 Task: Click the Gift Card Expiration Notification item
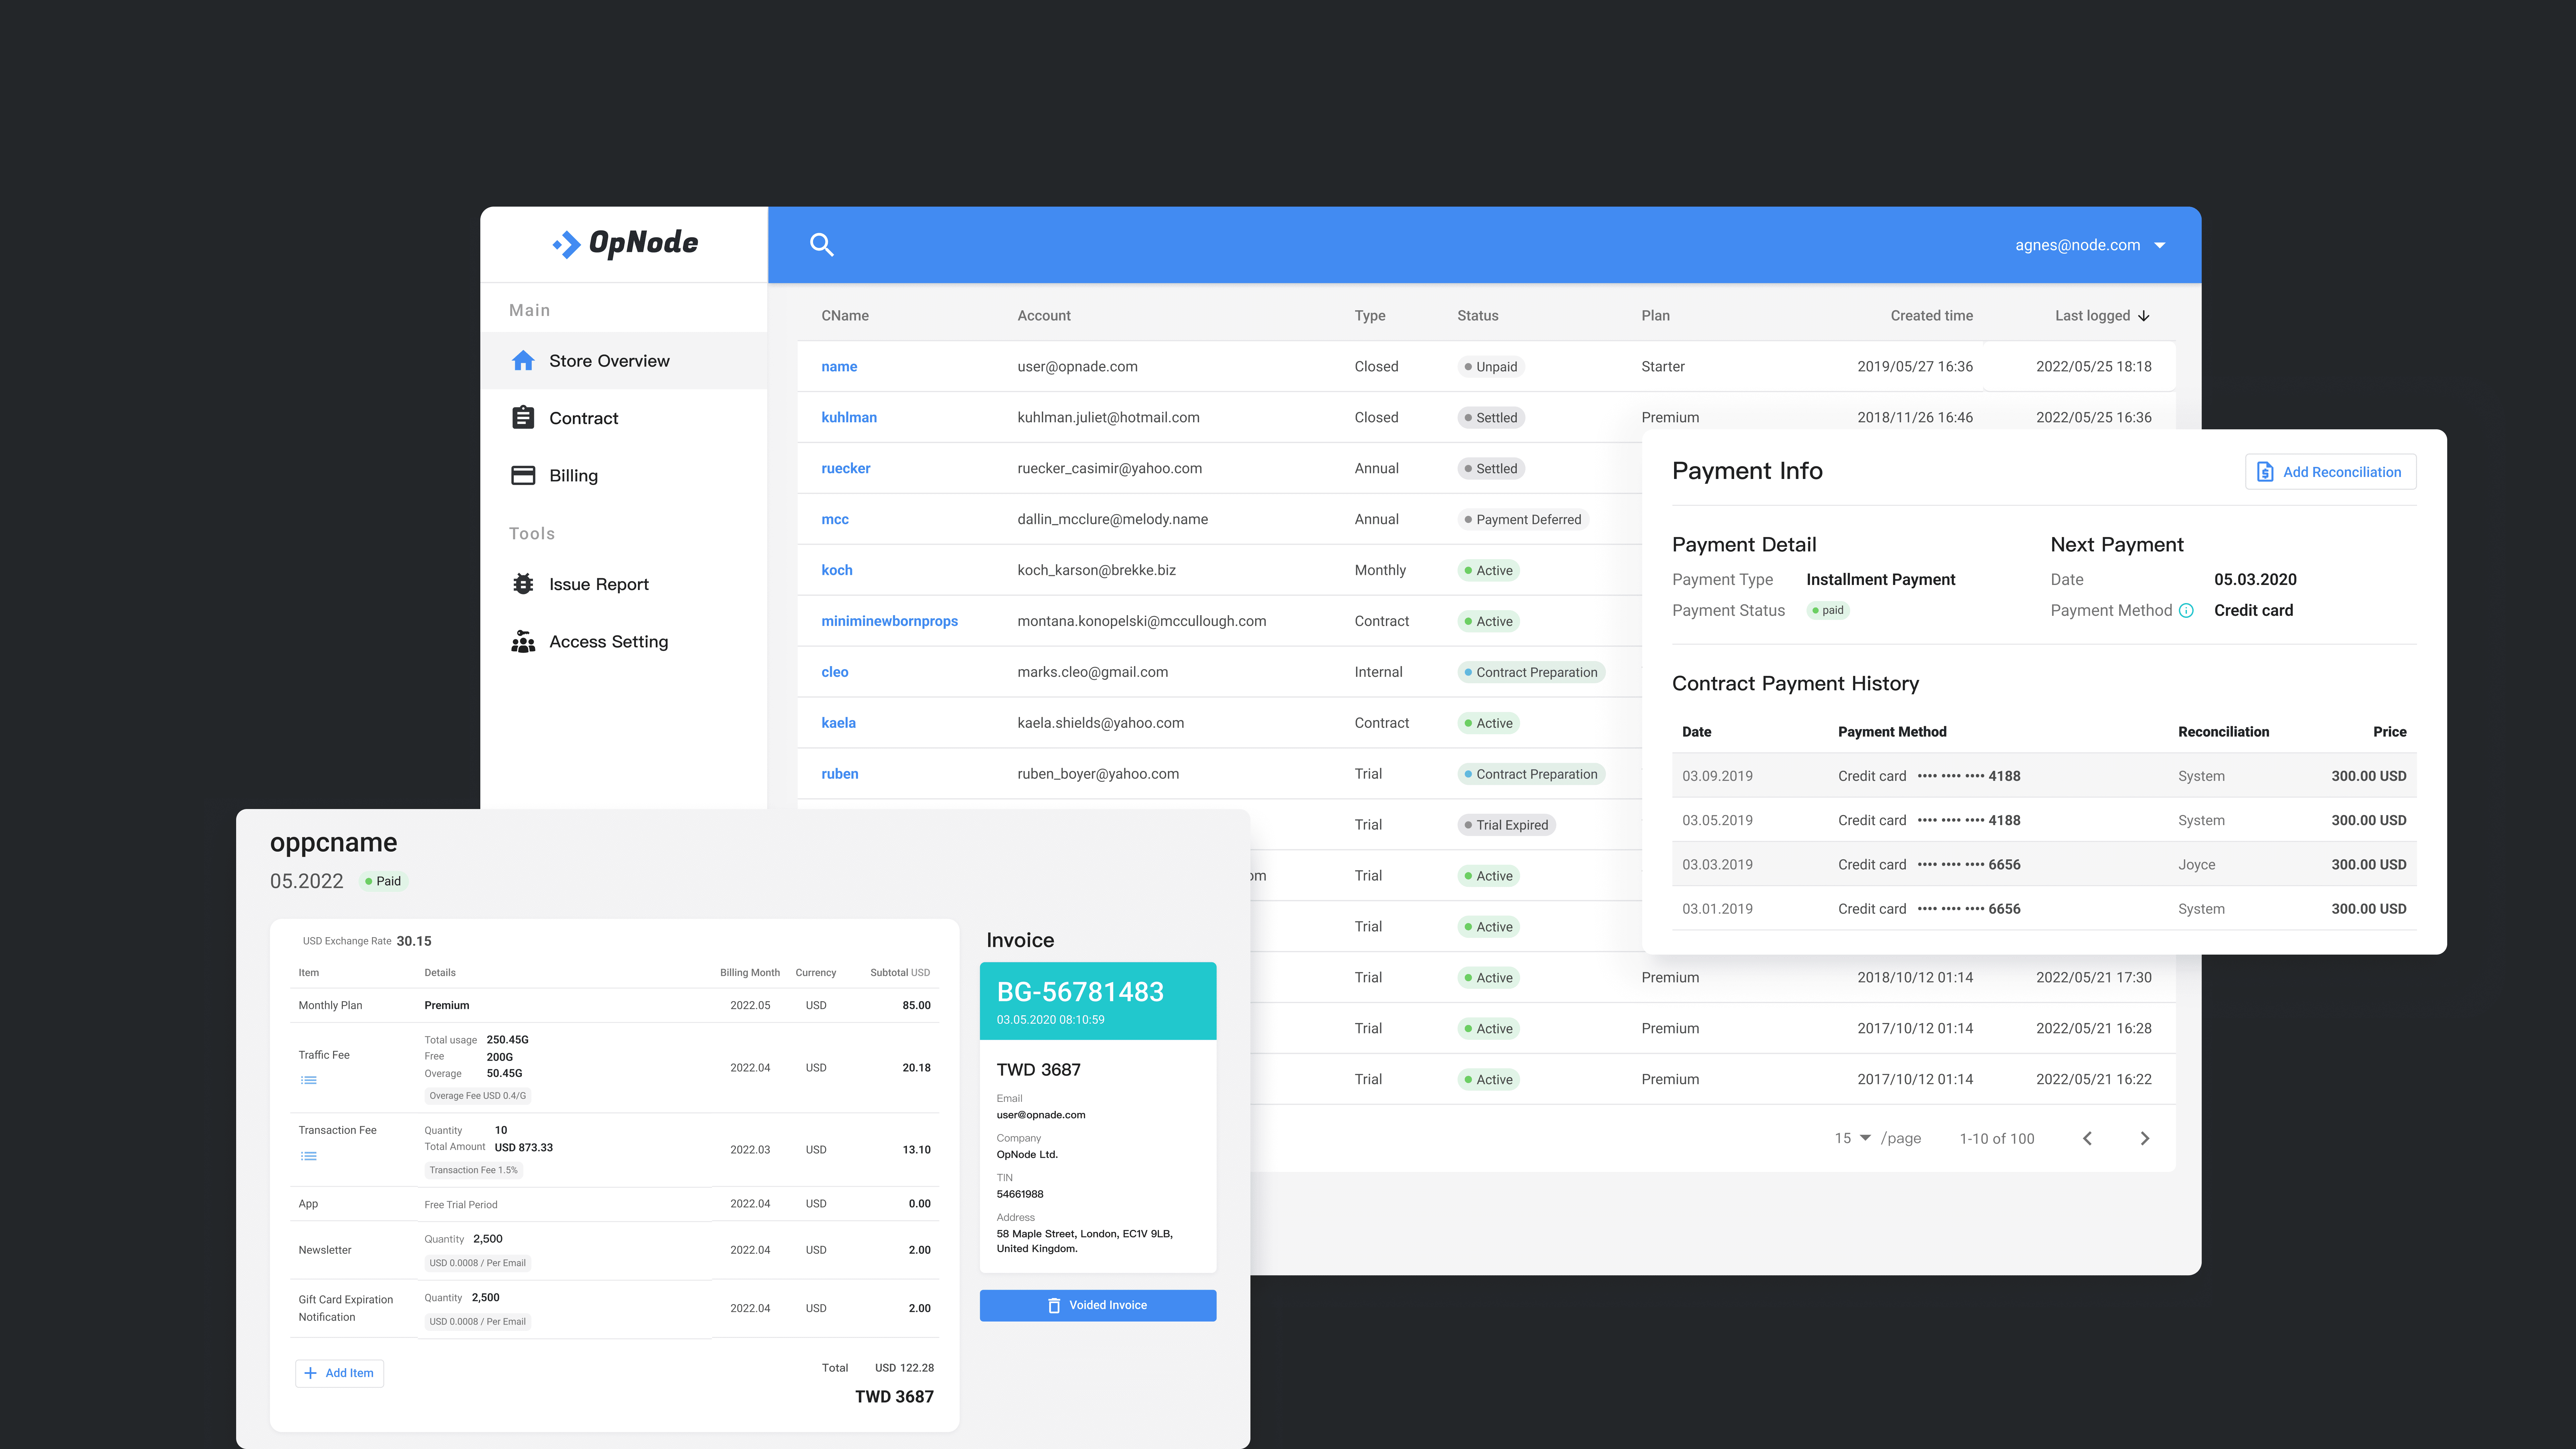346,1308
